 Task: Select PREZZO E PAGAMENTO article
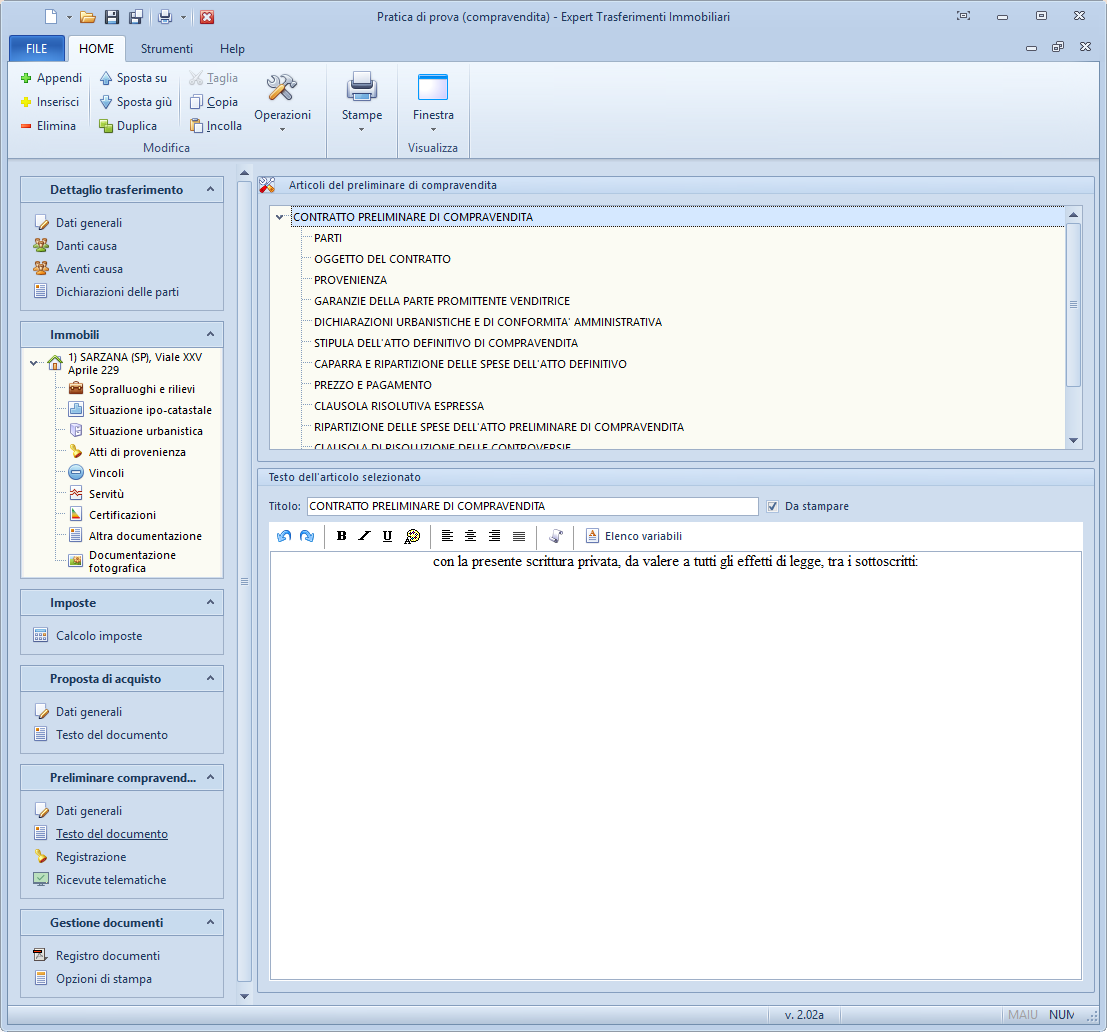373,385
